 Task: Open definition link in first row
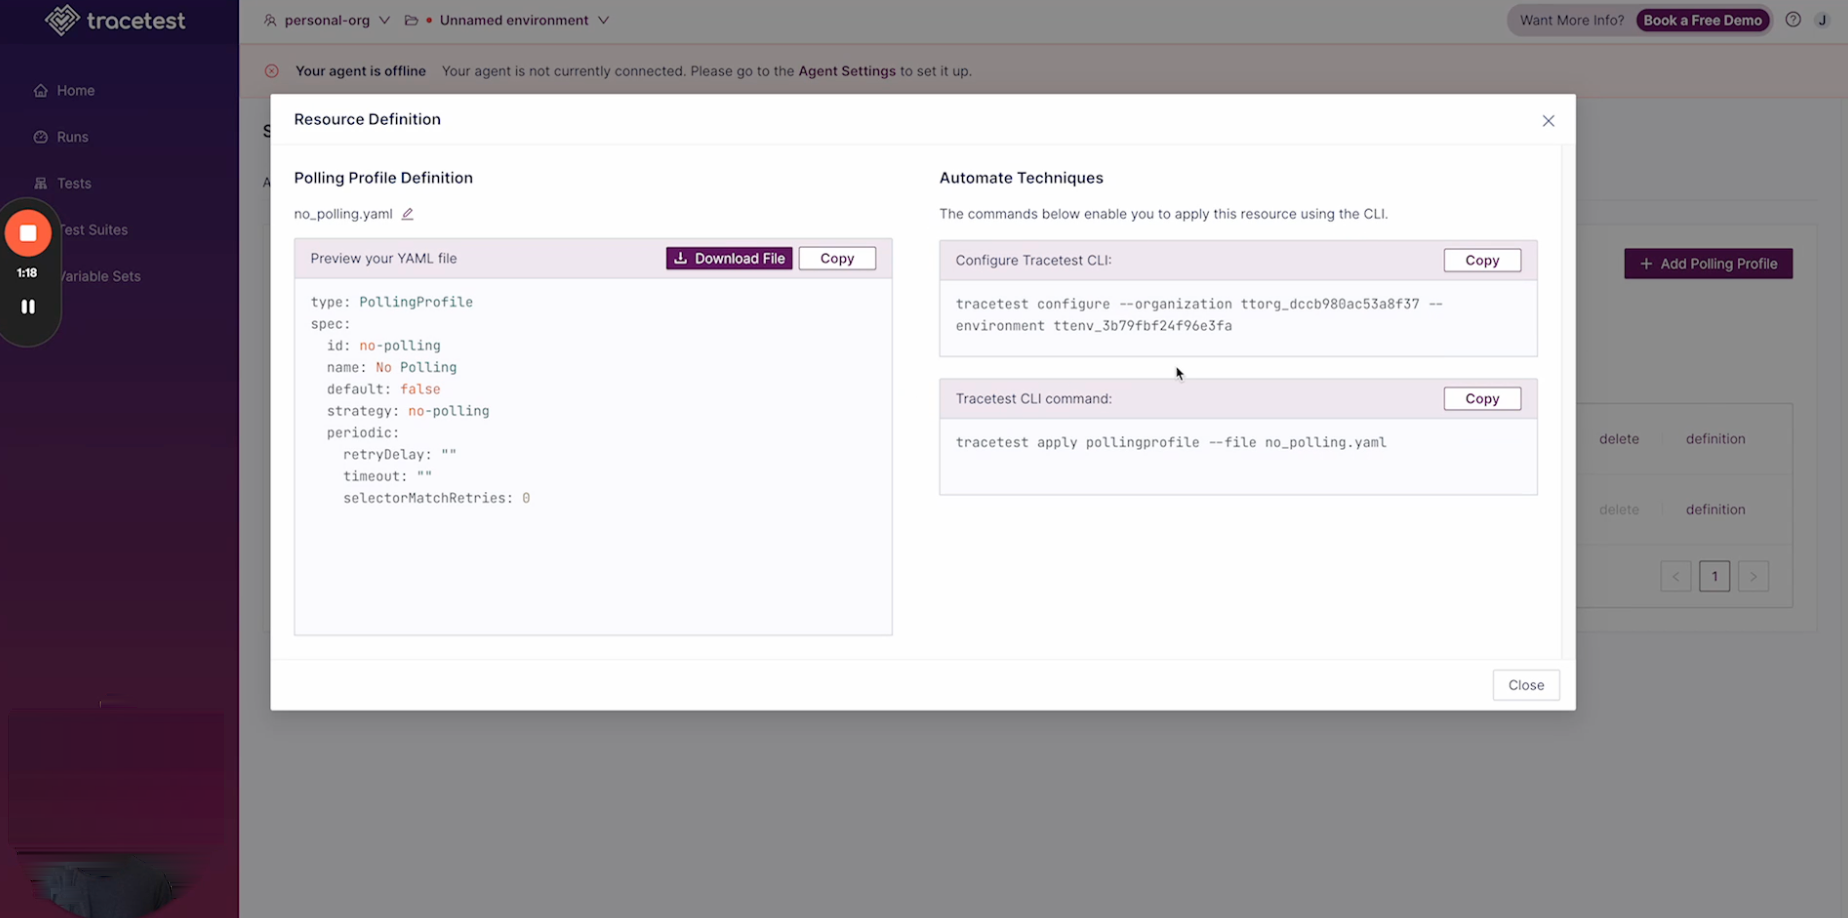(1715, 439)
